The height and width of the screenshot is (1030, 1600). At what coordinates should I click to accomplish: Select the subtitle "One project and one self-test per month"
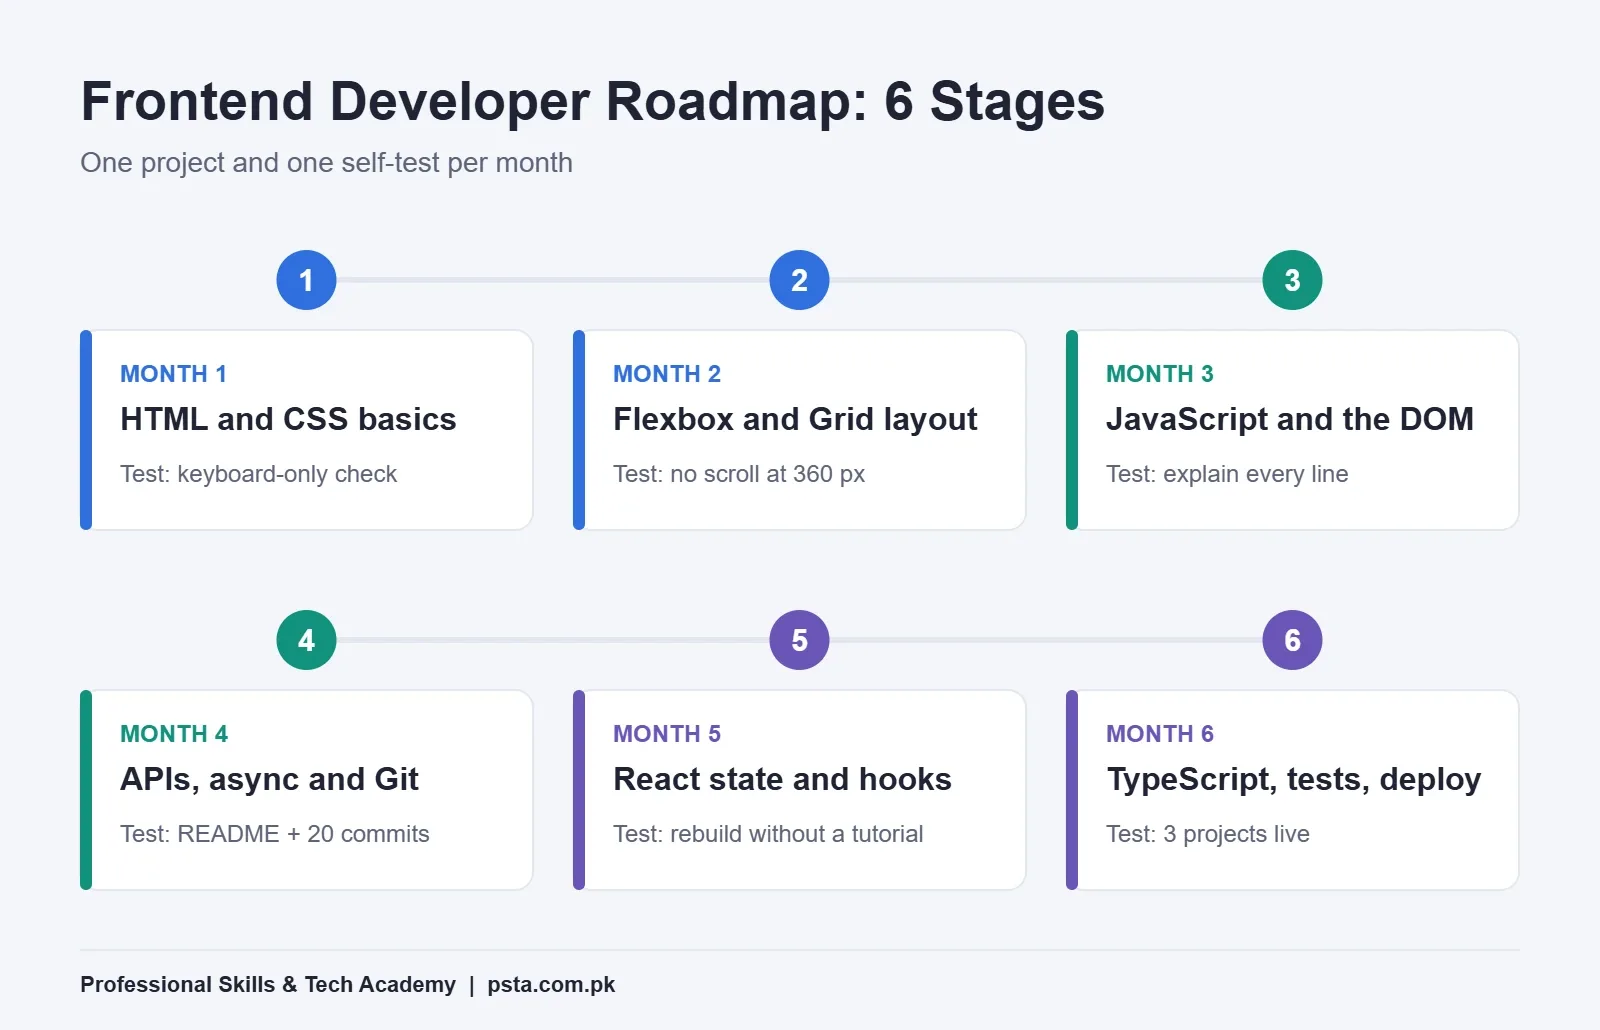326,163
